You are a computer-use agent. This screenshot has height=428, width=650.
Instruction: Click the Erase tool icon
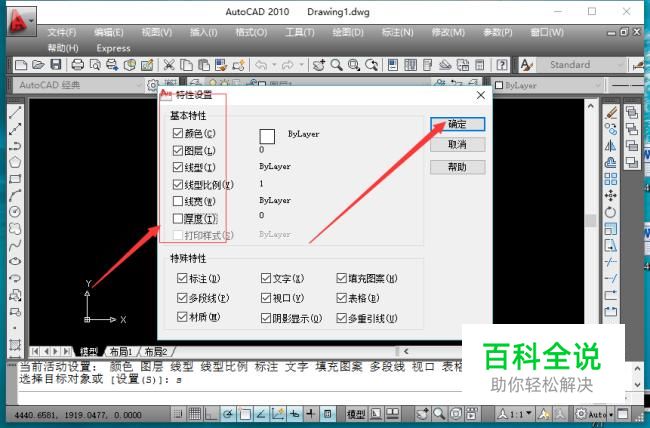611,112
